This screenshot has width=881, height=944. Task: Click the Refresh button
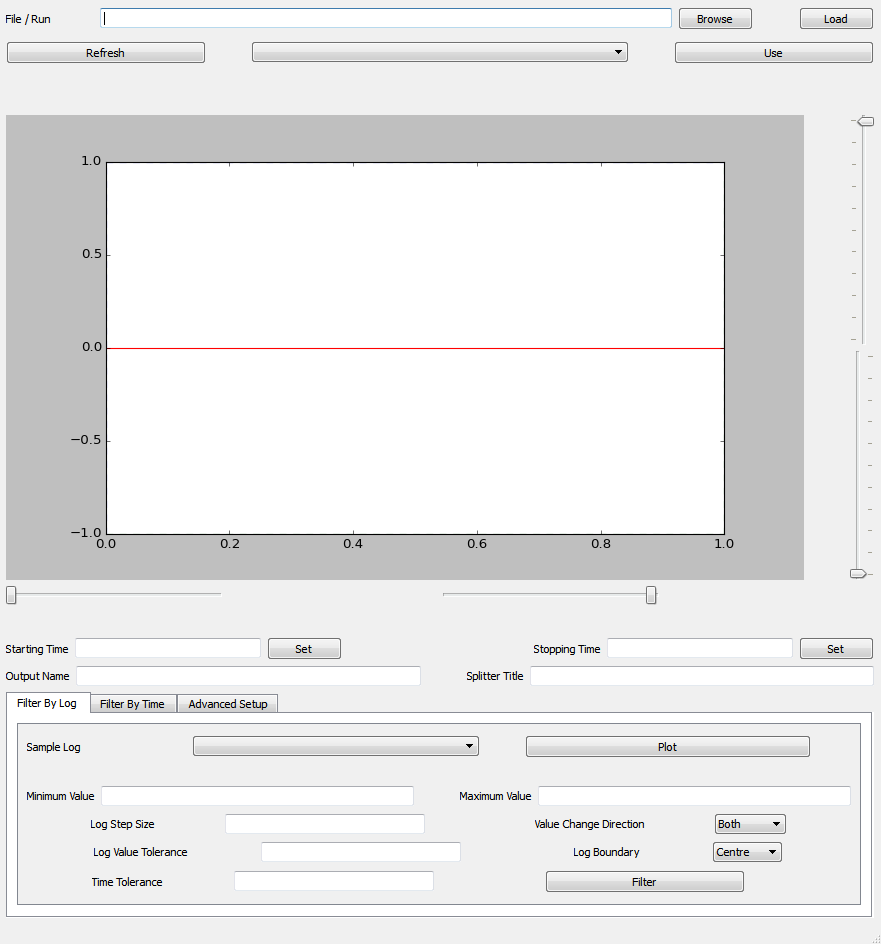[x=106, y=53]
